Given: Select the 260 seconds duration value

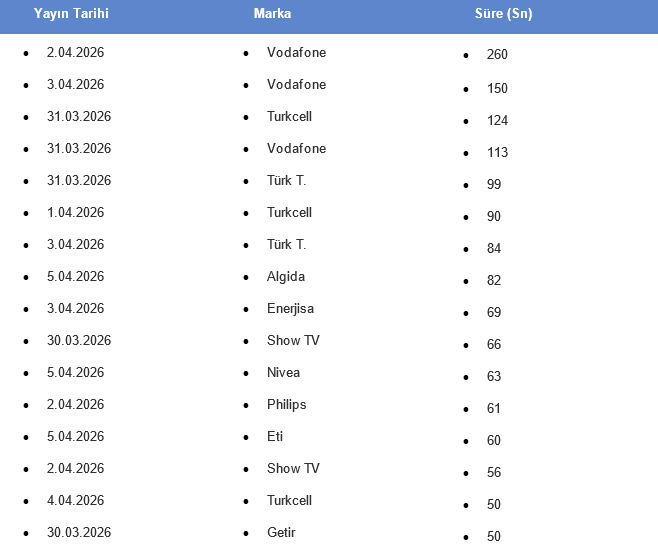Looking at the screenshot, I should tap(497, 55).
